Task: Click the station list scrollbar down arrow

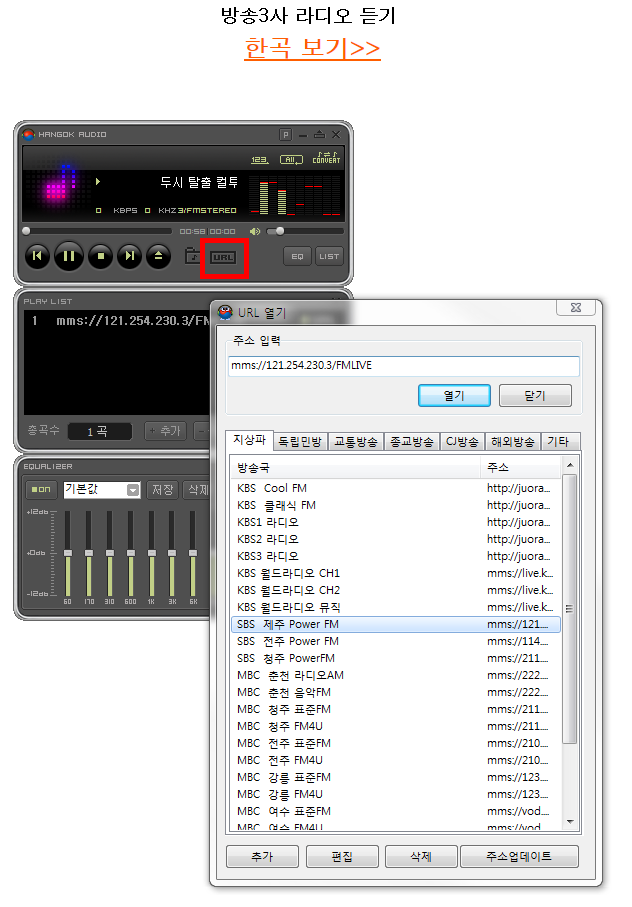Action: click(570, 822)
